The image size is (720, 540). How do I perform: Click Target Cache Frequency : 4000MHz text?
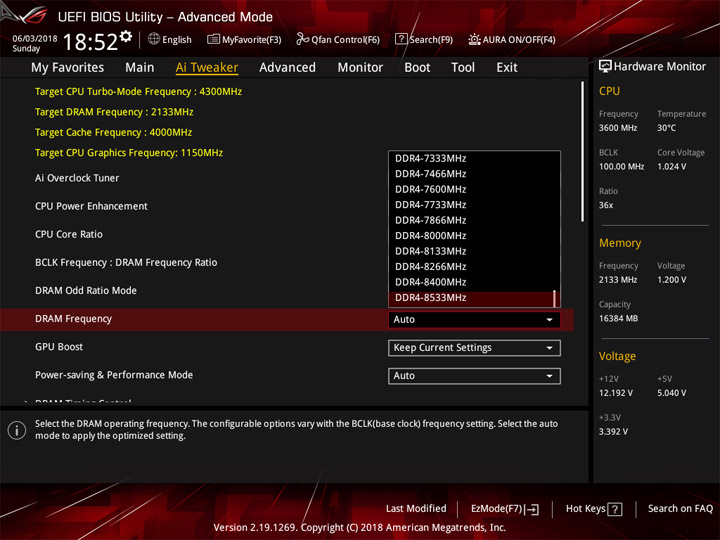pyautogui.click(x=113, y=133)
